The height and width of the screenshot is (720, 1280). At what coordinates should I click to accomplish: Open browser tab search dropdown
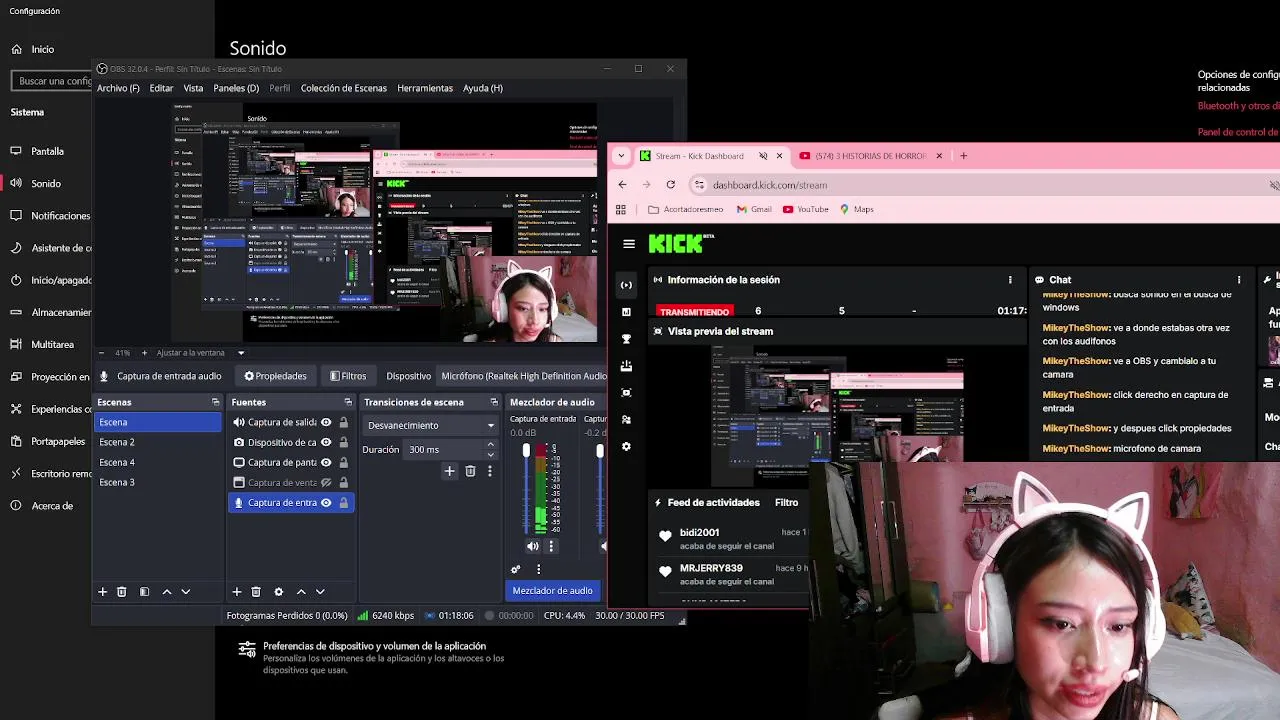point(621,156)
